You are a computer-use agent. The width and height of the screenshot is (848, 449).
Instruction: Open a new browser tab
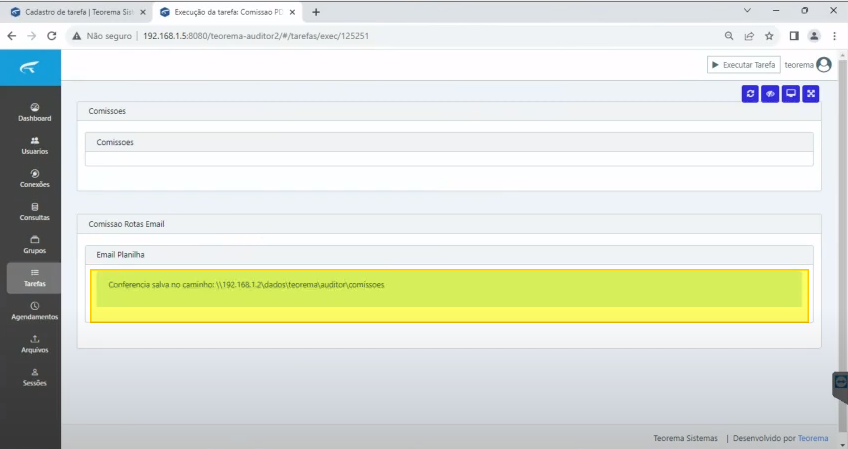point(316,12)
